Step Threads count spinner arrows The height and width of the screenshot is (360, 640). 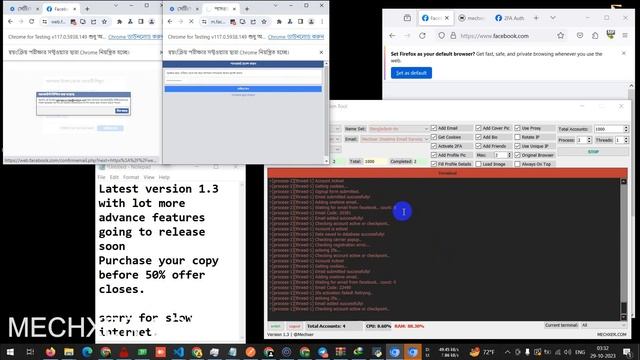[626, 140]
